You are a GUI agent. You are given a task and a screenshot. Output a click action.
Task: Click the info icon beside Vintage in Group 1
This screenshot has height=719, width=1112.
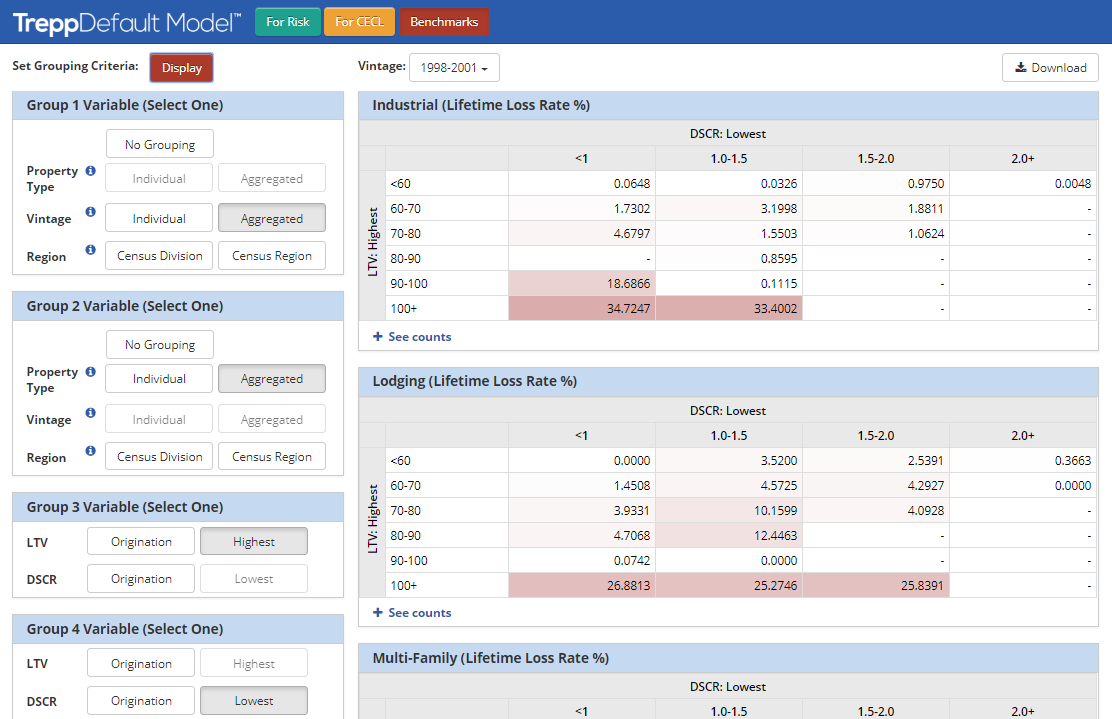(x=89, y=212)
